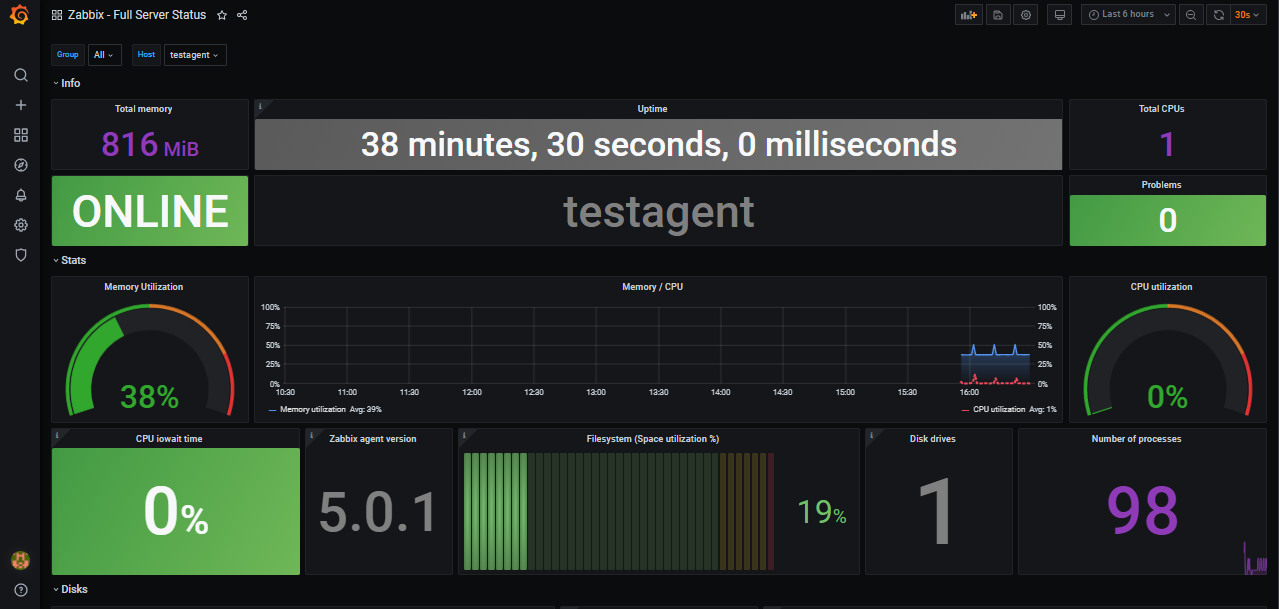This screenshot has height=609, width=1279.
Task: Open the Last 6 hours time picker
Action: (x=1127, y=14)
